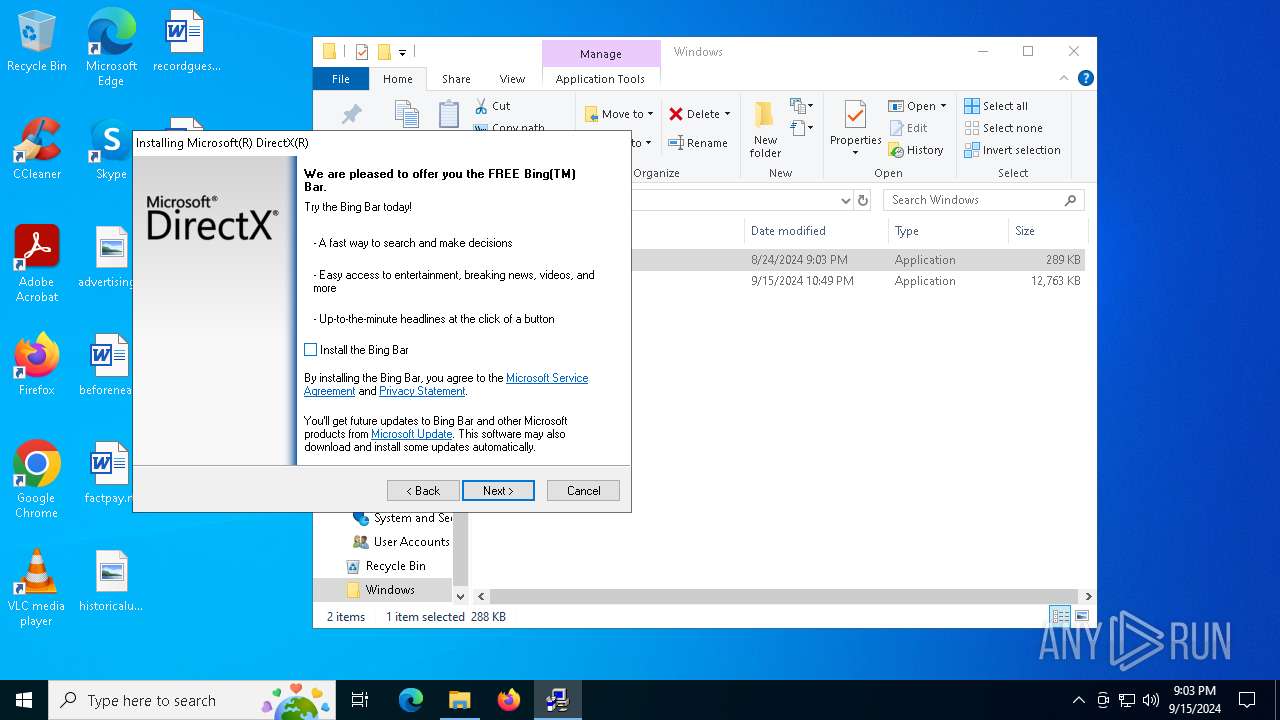Switch to Large icons view icon

click(x=1081, y=616)
